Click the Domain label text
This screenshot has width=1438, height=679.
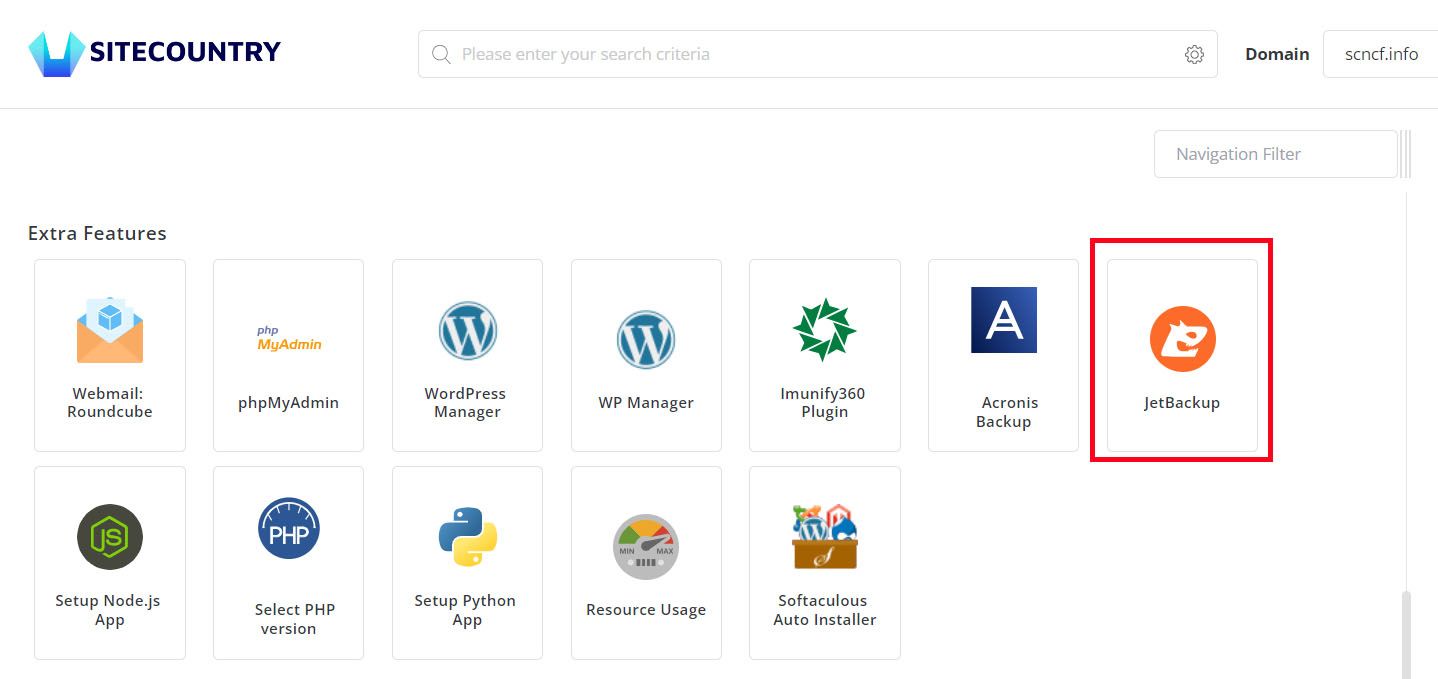[1277, 54]
